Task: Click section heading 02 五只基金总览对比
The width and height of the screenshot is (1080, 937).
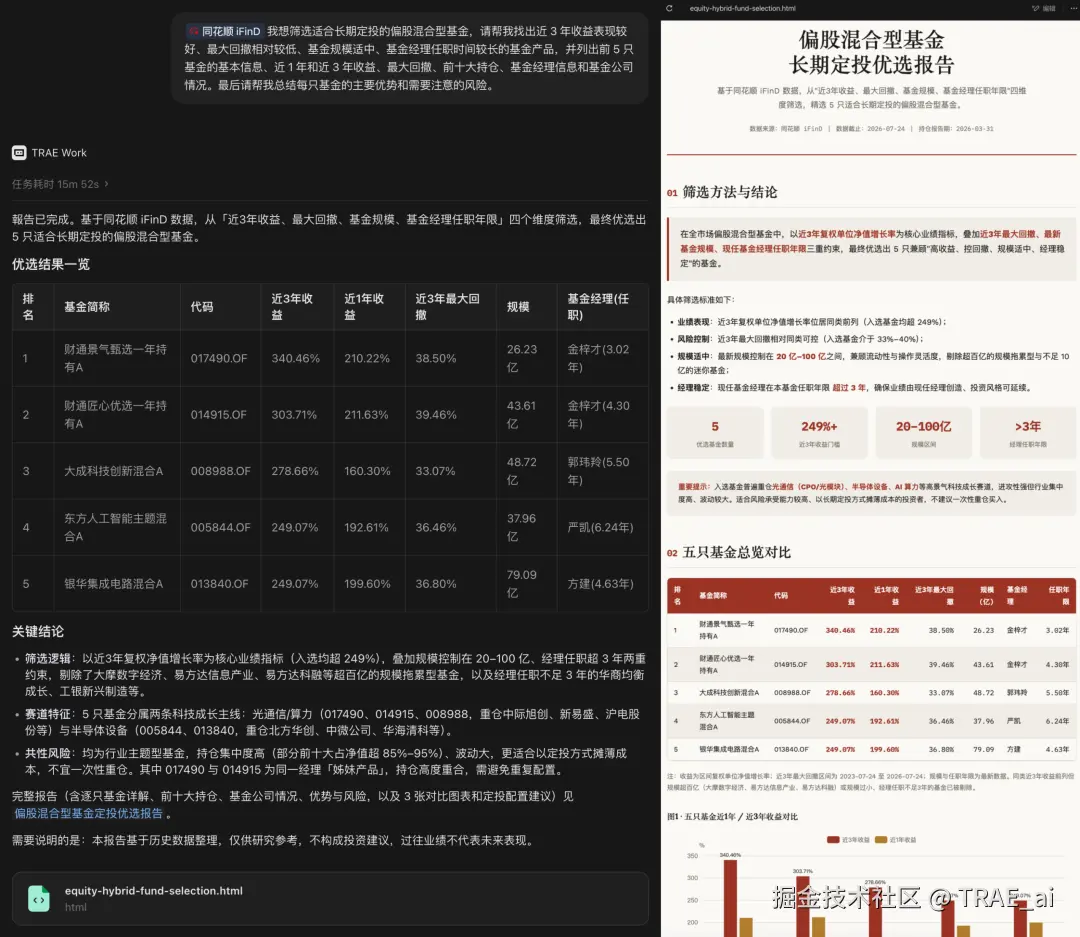Action: tap(729, 553)
